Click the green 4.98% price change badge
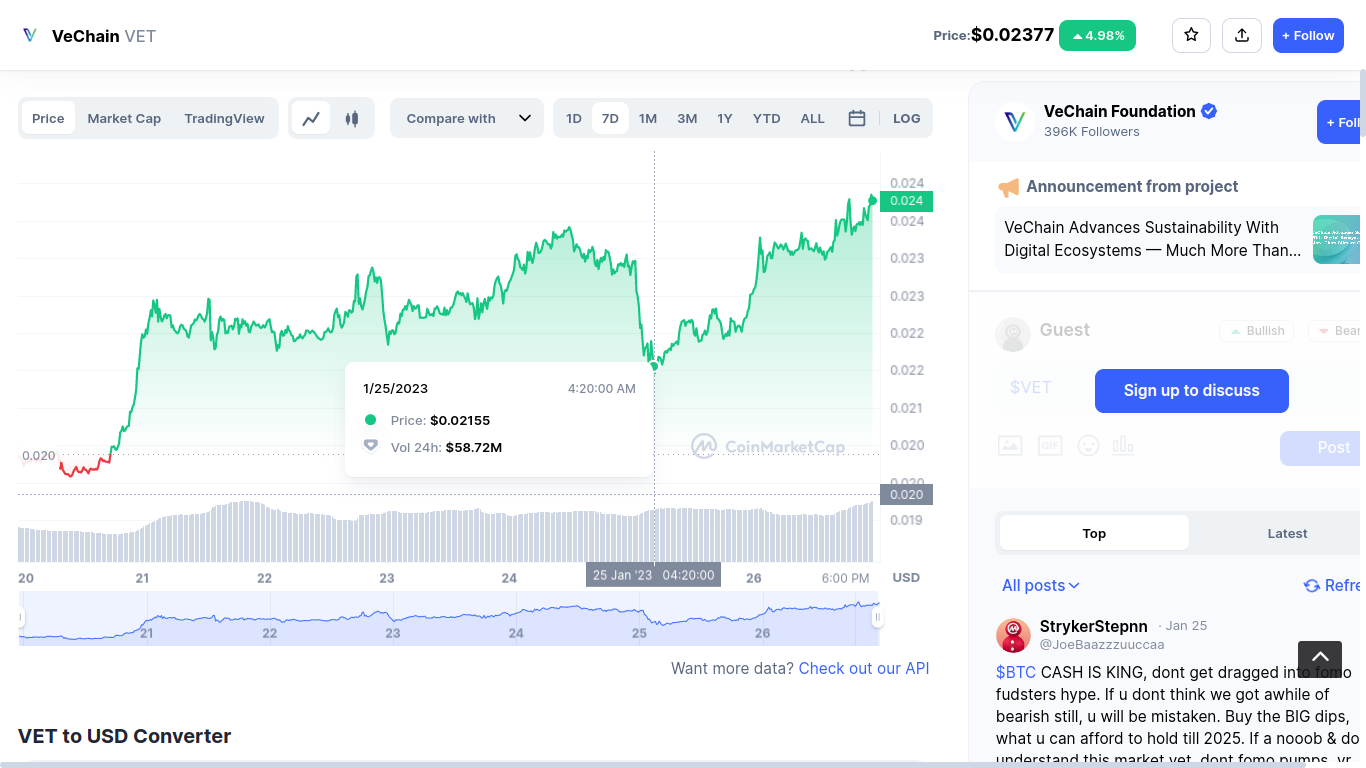 coord(1097,35)
